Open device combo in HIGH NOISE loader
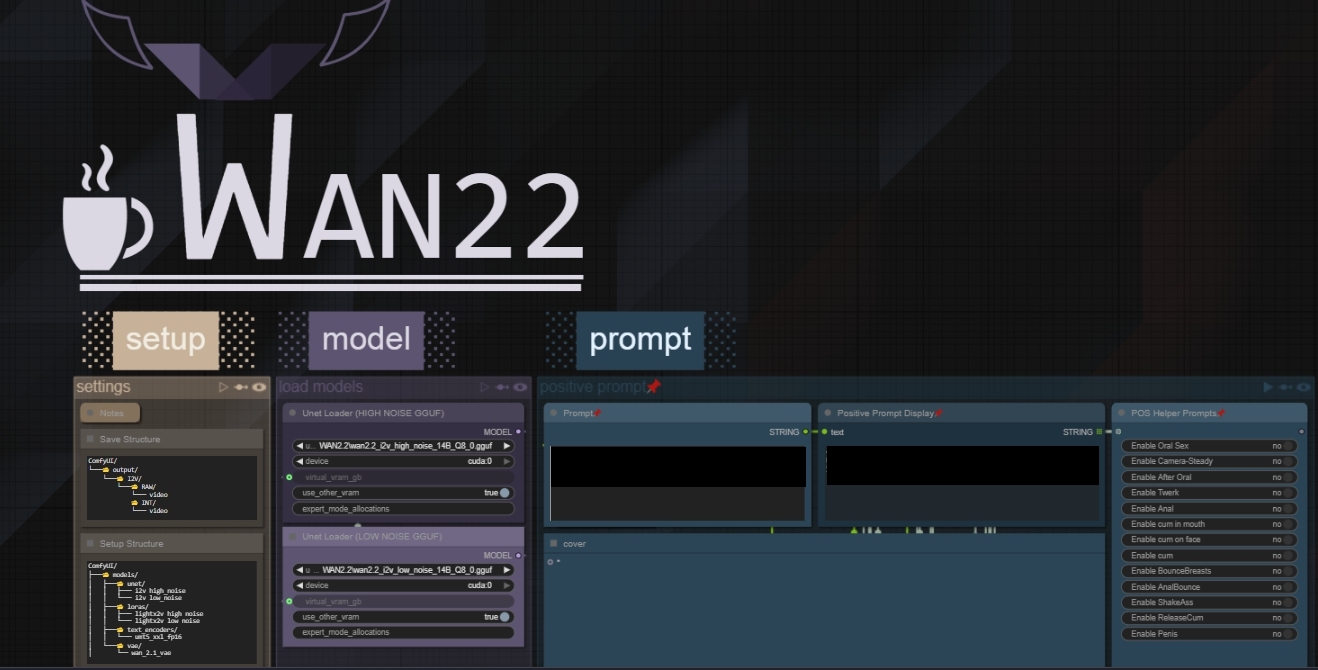The height and width of the screenshot is (670, 1318). pos(403,461)
